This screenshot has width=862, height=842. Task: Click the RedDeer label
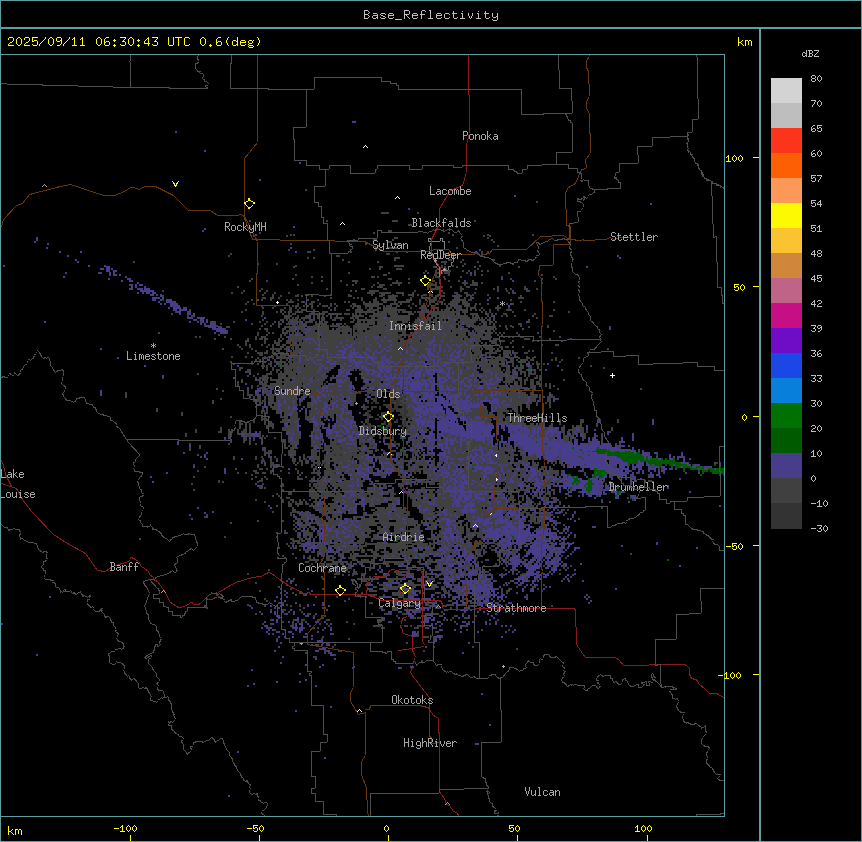pyautogui.click(x=440, y=255)
